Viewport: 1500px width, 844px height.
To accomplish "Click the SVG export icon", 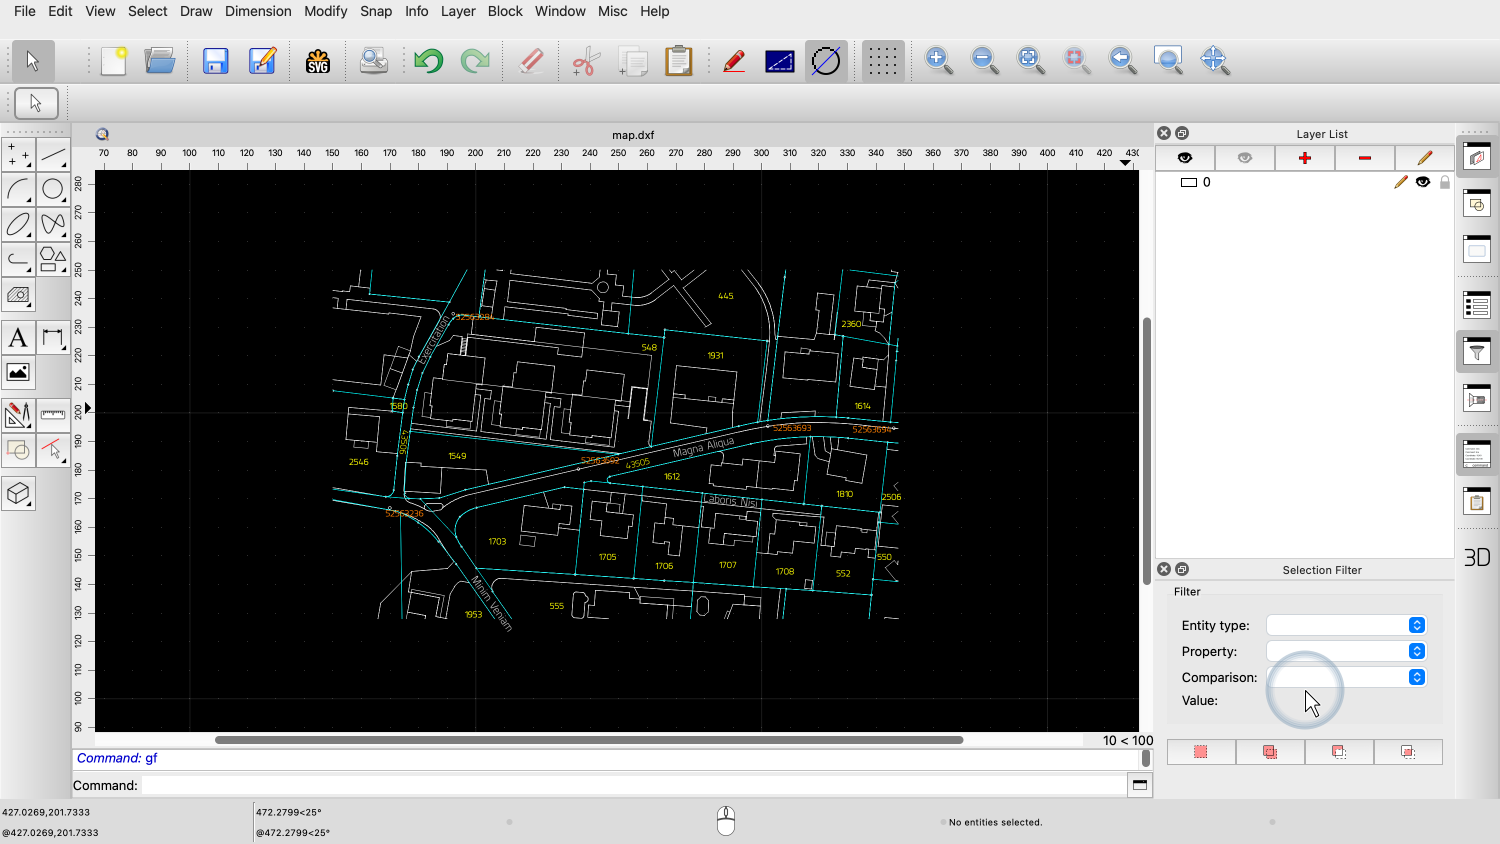I will click(318, 61).
